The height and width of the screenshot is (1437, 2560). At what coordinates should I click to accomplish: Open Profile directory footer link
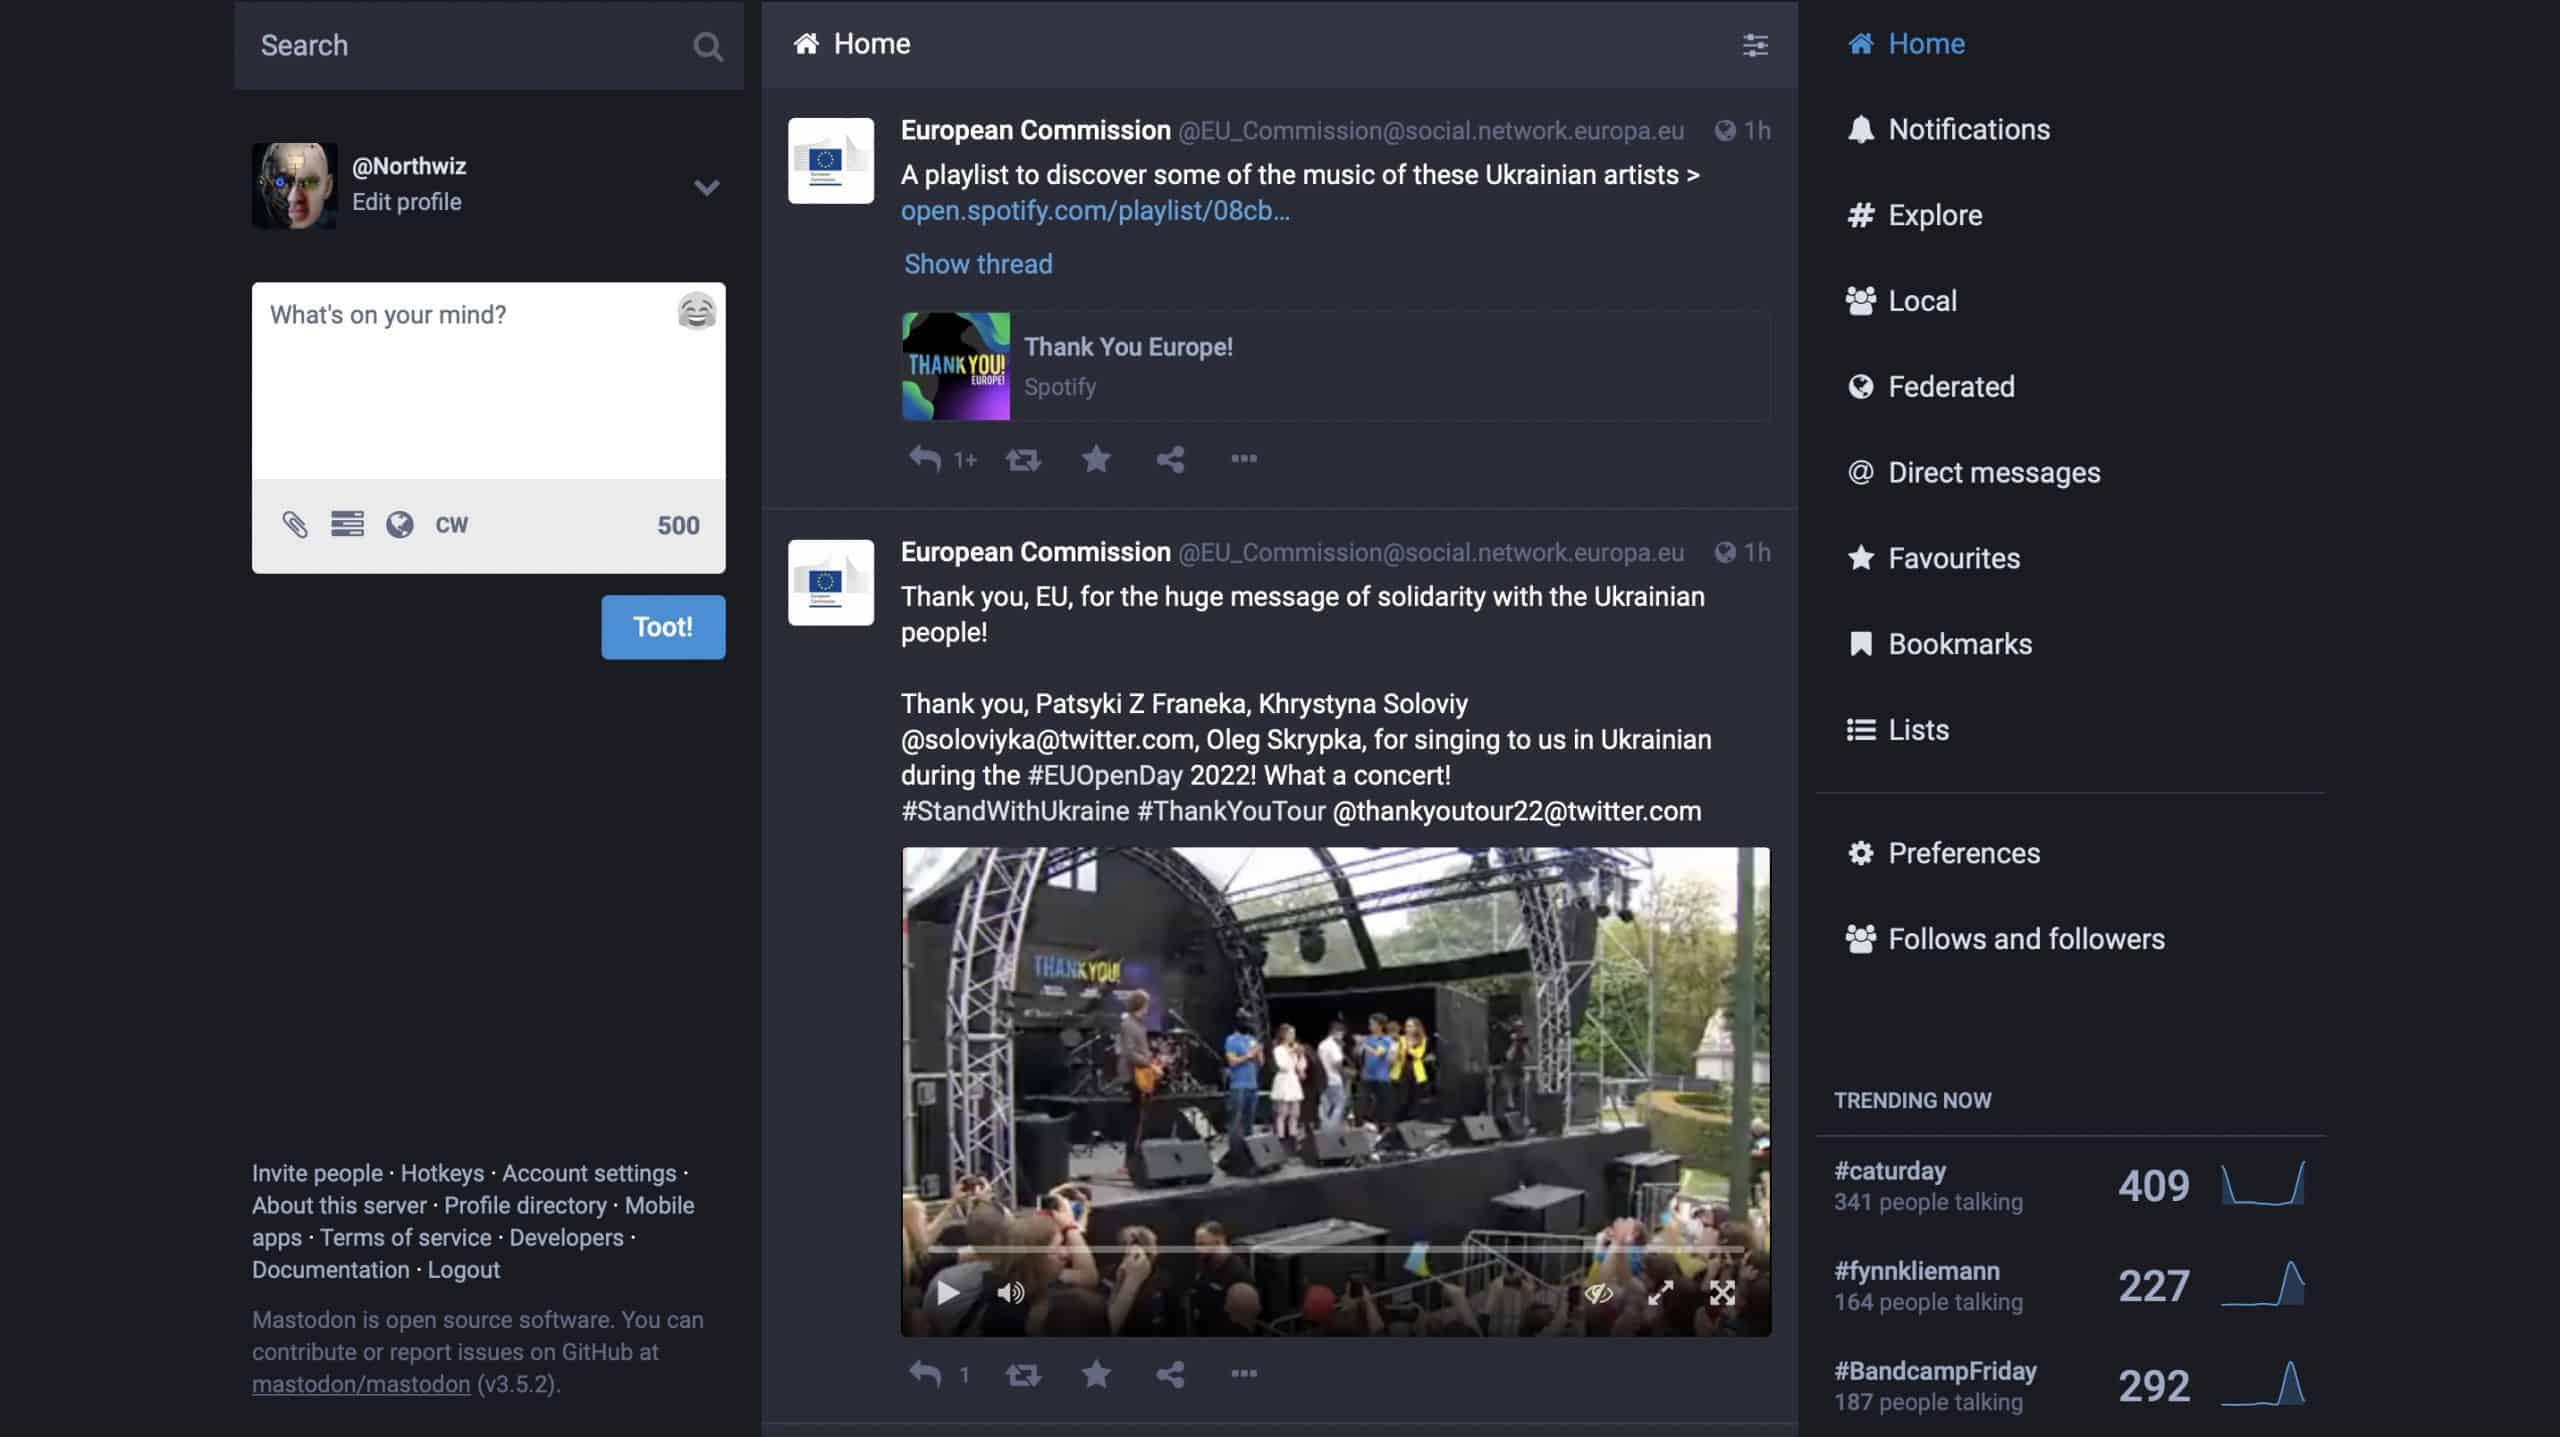pyautogui.click(x=525, y=1206)
